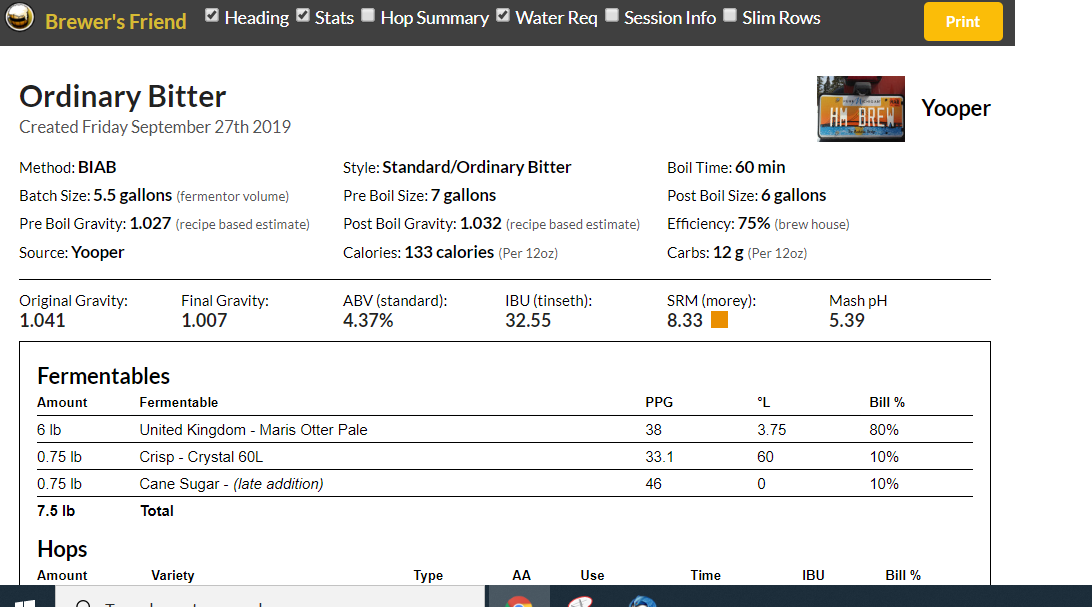Click the Brewer's Friend beer mug logo

click(22, 20)
